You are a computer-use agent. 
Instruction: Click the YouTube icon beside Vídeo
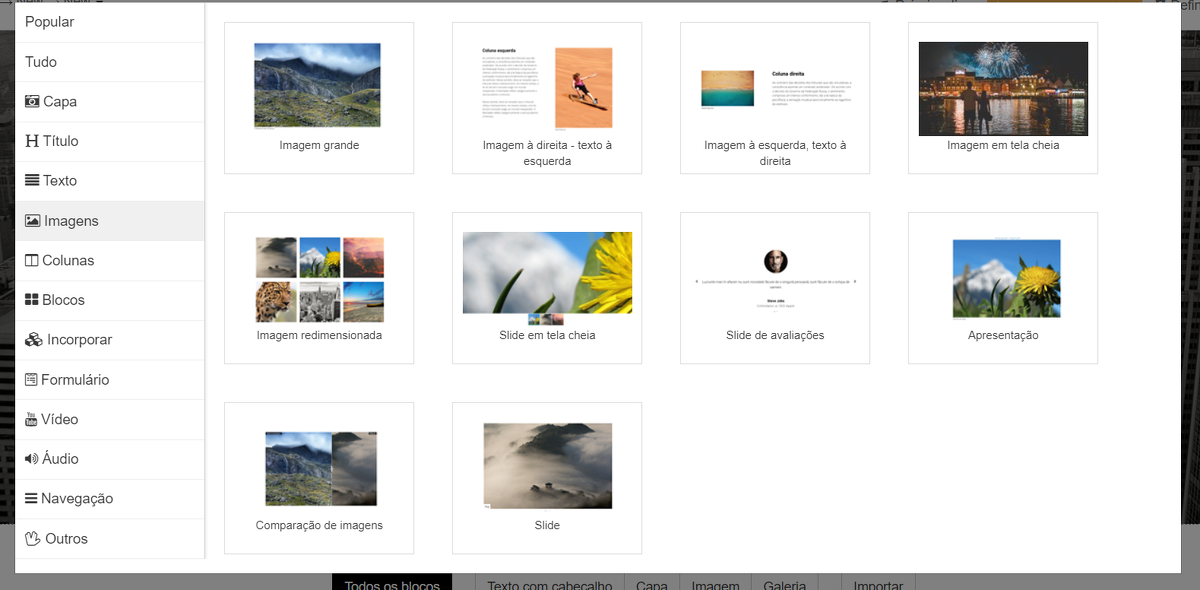31,419
